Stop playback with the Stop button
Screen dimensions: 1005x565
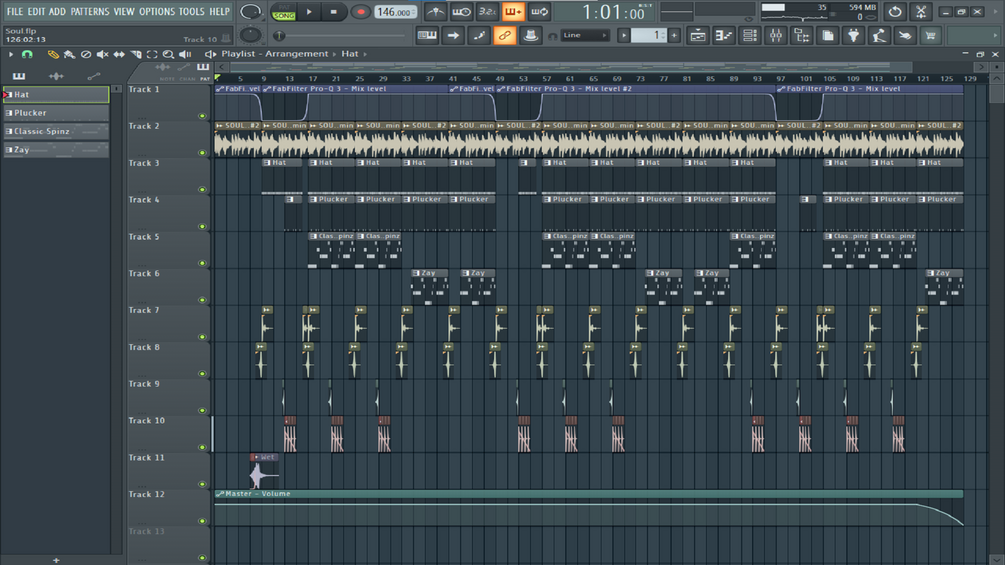[333, 12]
